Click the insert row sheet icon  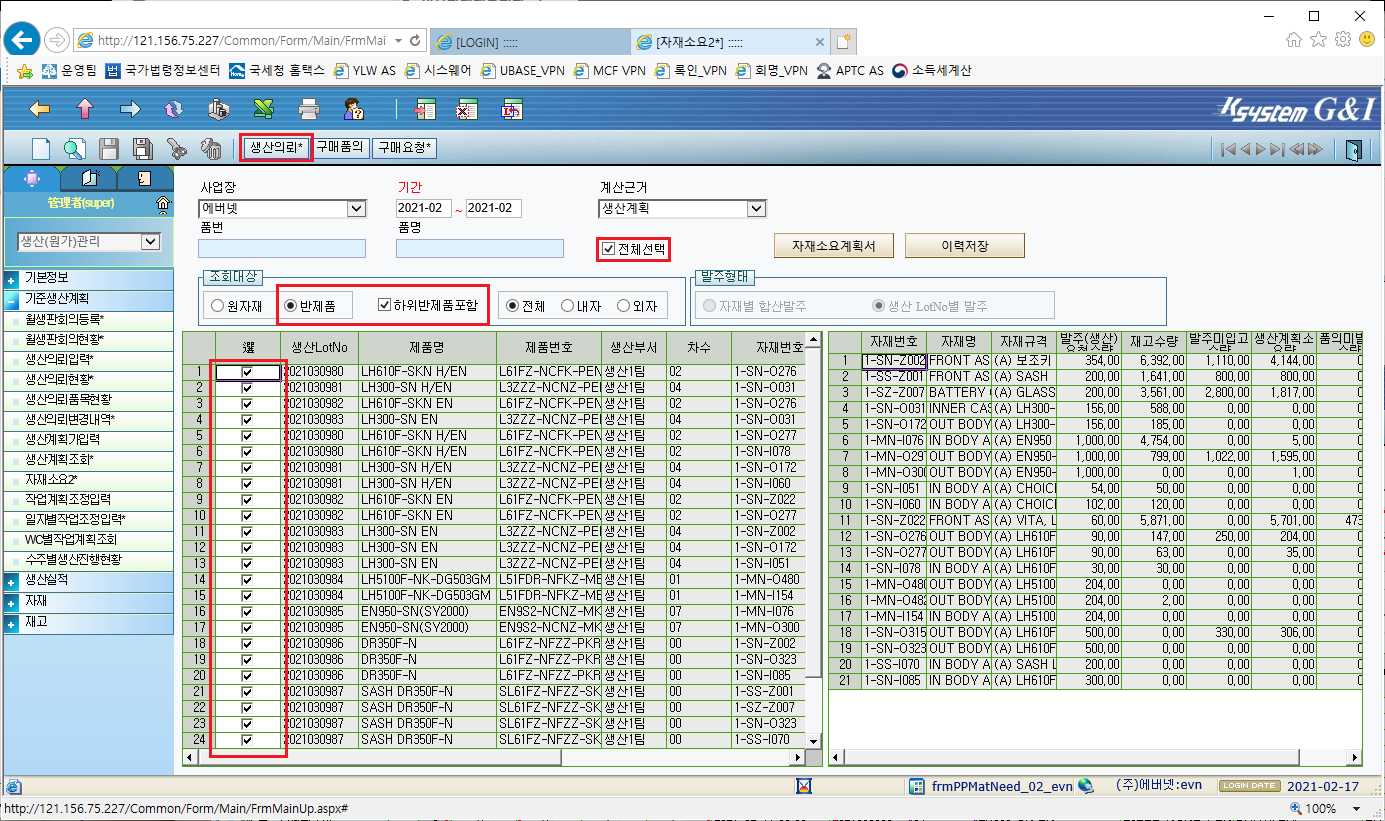click(x=427, y=108)
